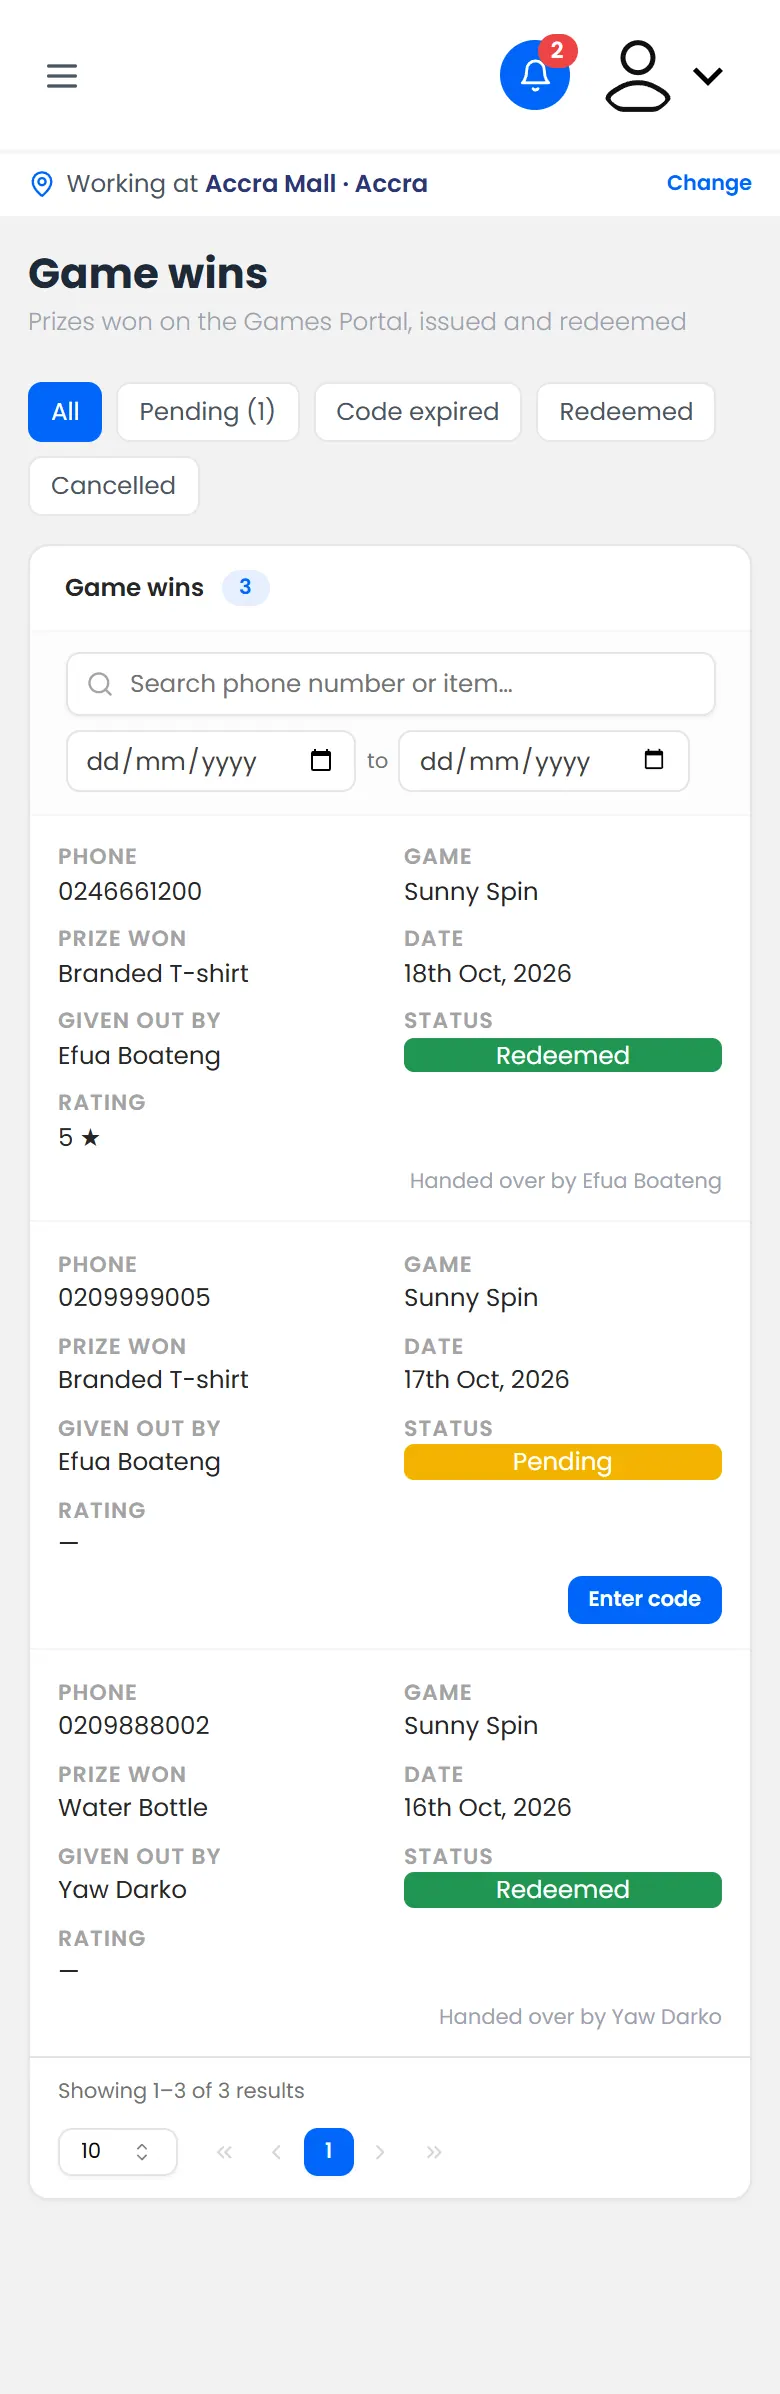Filter by Pending (1) wins
780x2394 pixels.
pyautogui.click(x=207, y=412)
